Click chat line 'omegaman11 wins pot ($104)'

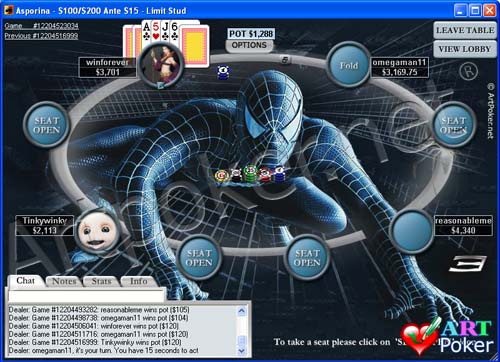click(x=98, y=318)
